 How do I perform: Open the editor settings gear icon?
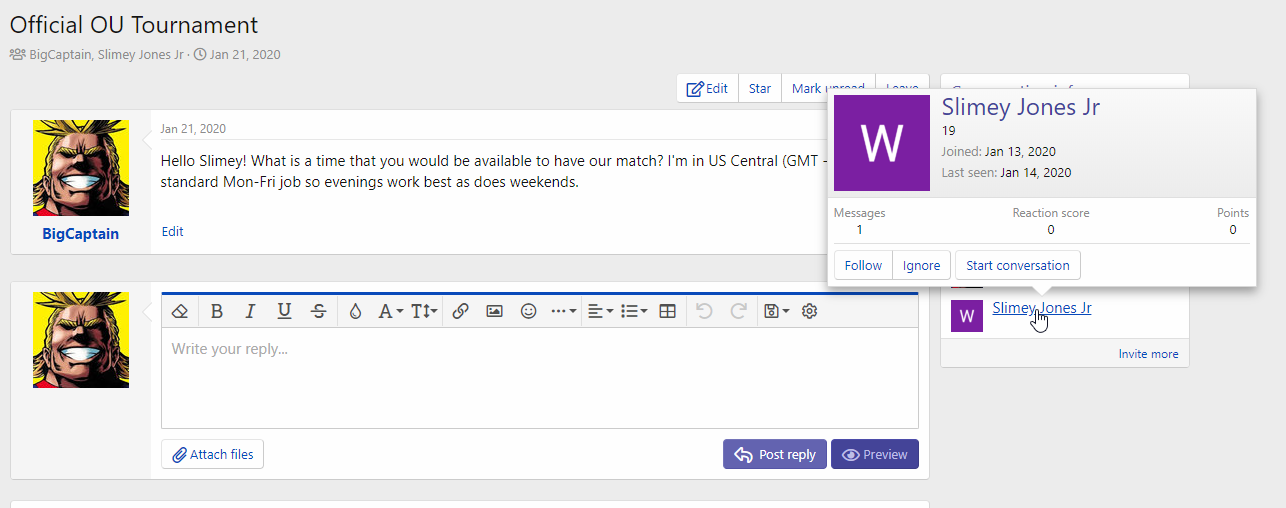[810, 311]
